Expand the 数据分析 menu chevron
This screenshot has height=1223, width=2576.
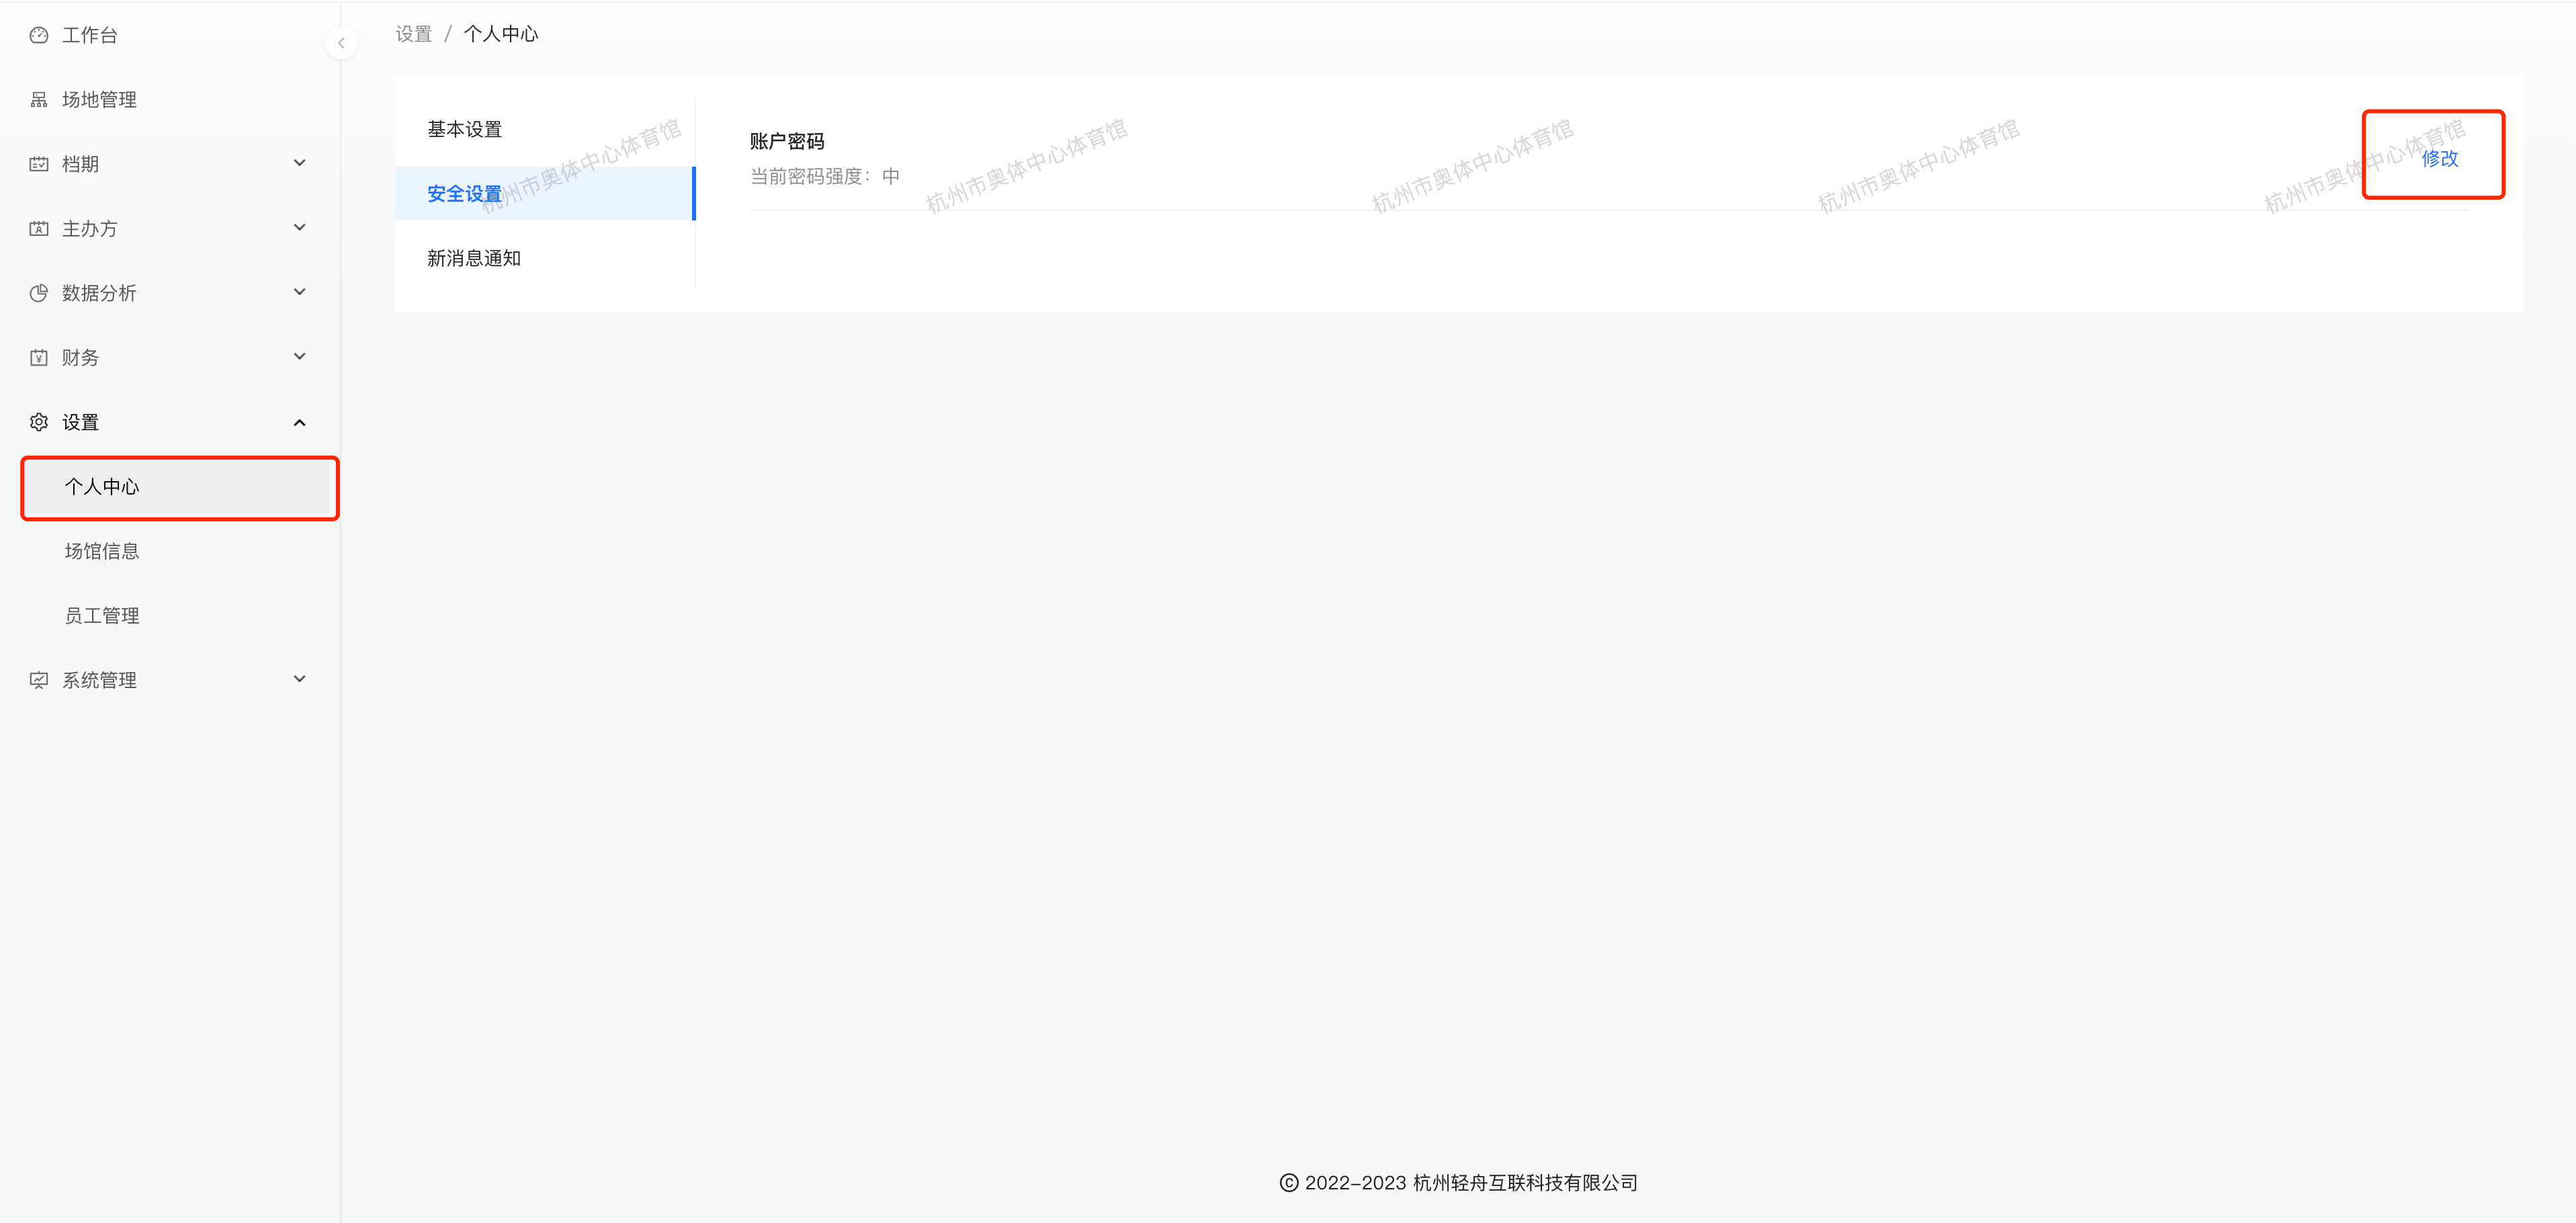point(299,292)
